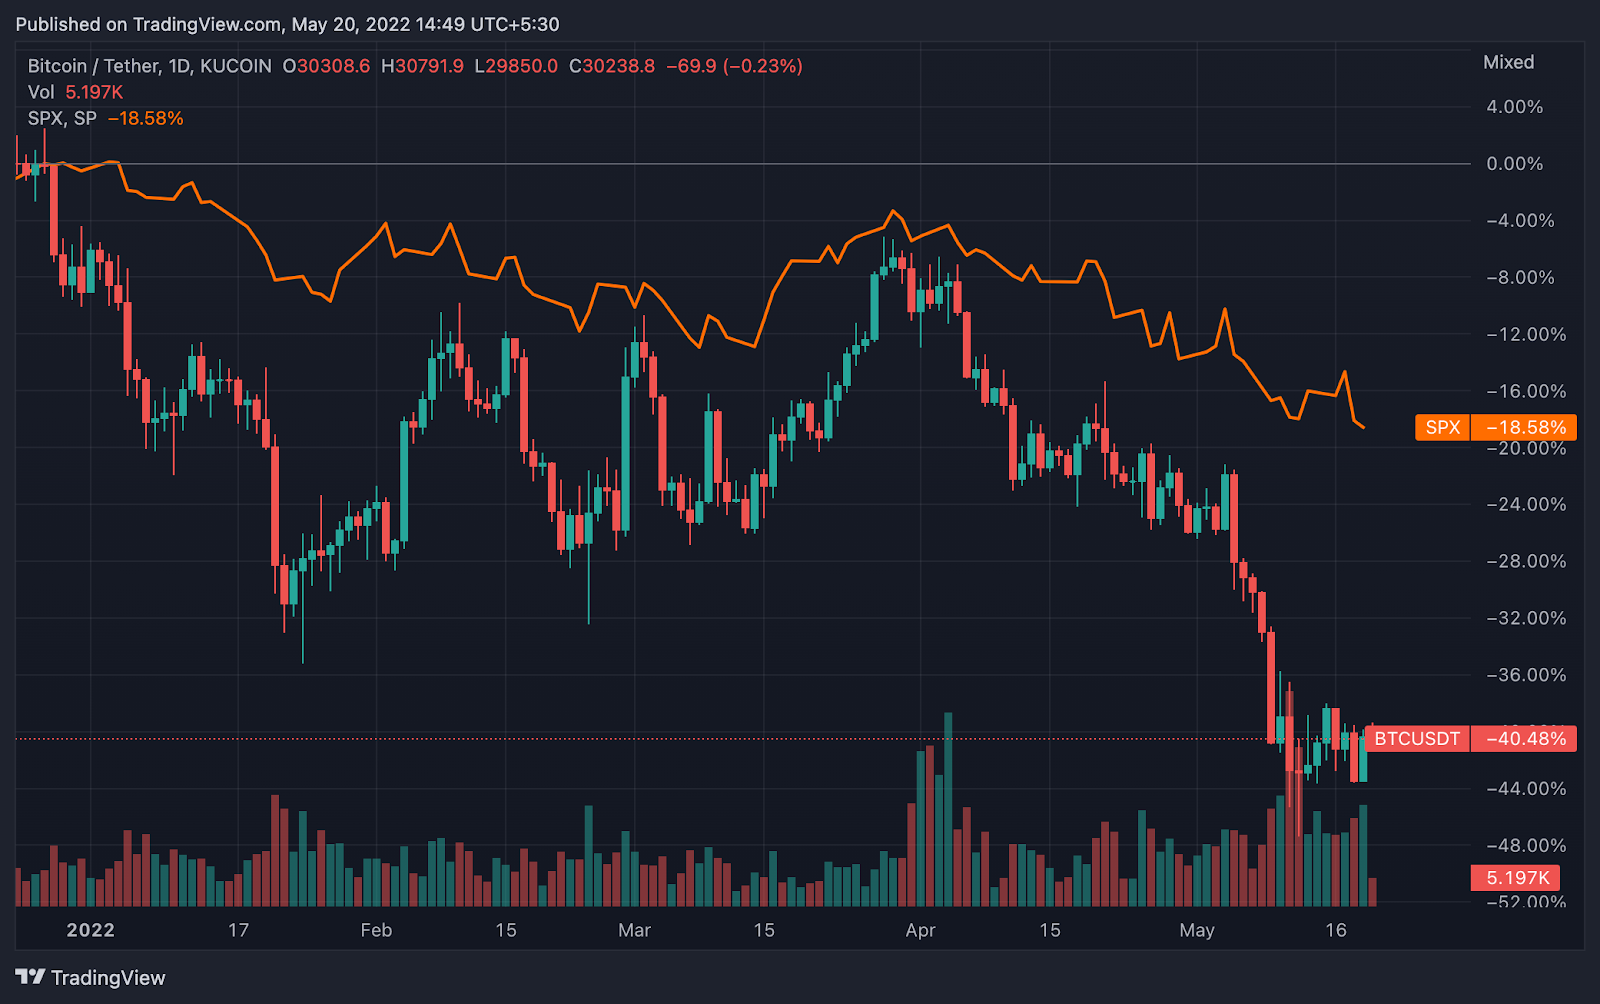Viewport: 1600px width, 1004px height.
Task: Click the Mar time axis label
Action: [634, 930]
